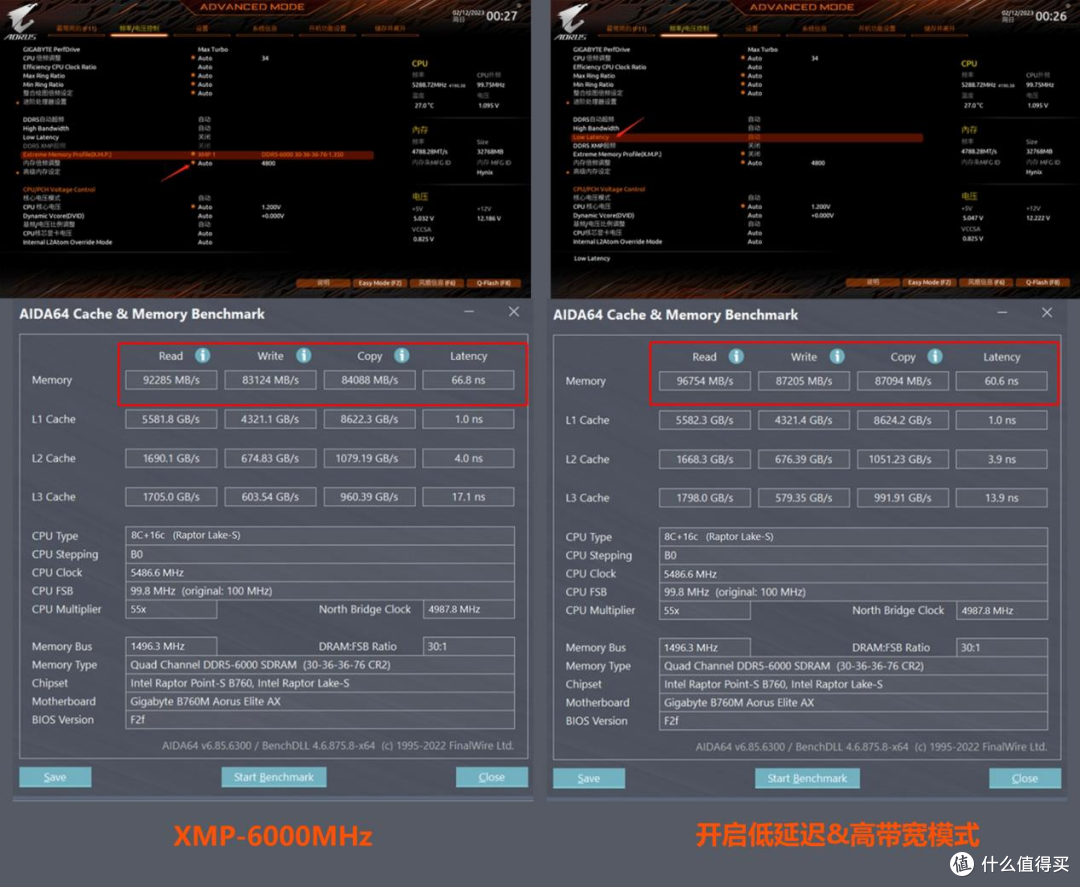The width and height of the screenshot is (1080, 887).
Task: Click the Read info icon in left AIDA64 window
Action: pyautogui.click(x=202, y=355)
